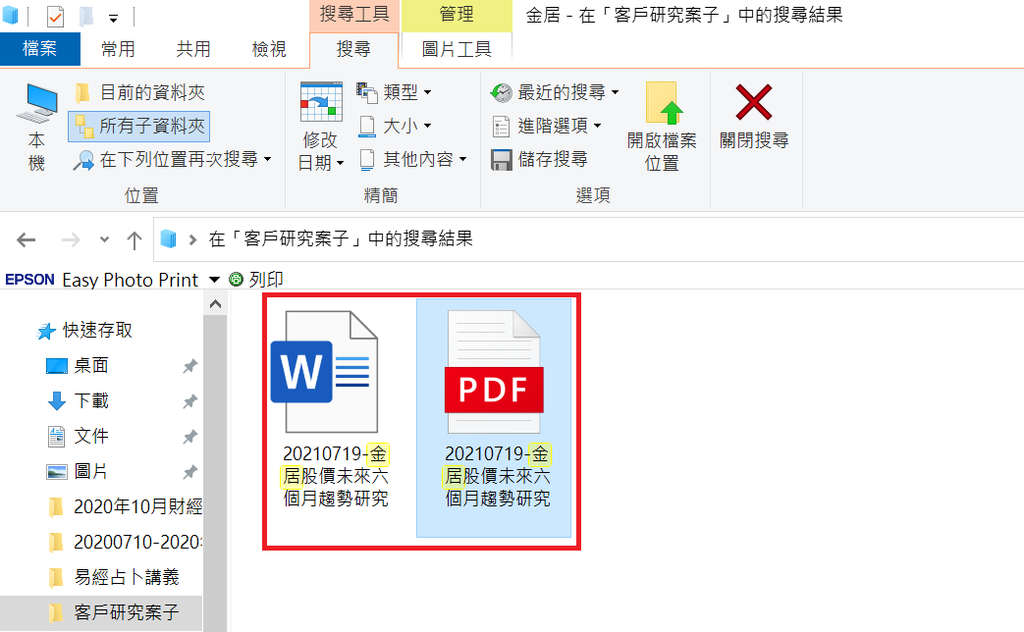Click the EPSON Easy Photo Print label
Viewport: 1024px width, 632px height.
point(102,280)
